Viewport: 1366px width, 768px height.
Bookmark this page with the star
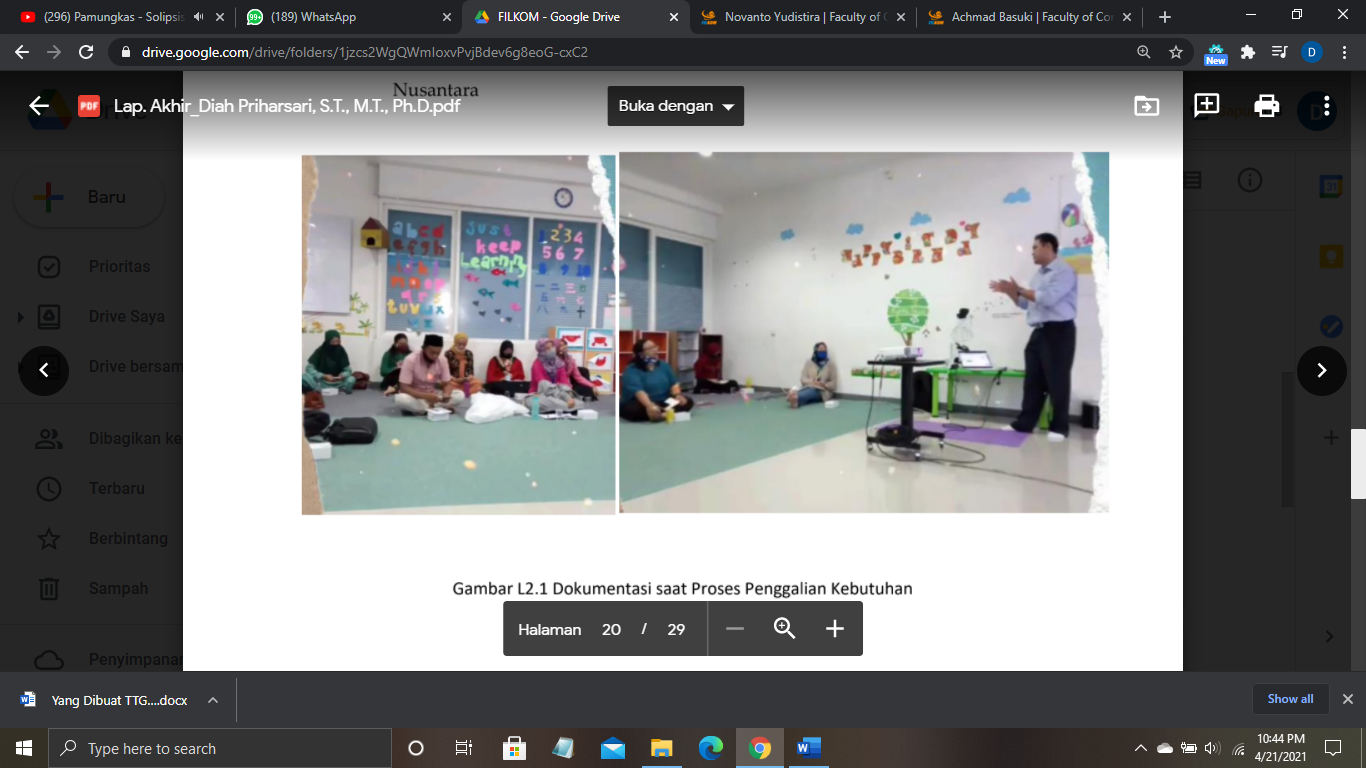1176,52
